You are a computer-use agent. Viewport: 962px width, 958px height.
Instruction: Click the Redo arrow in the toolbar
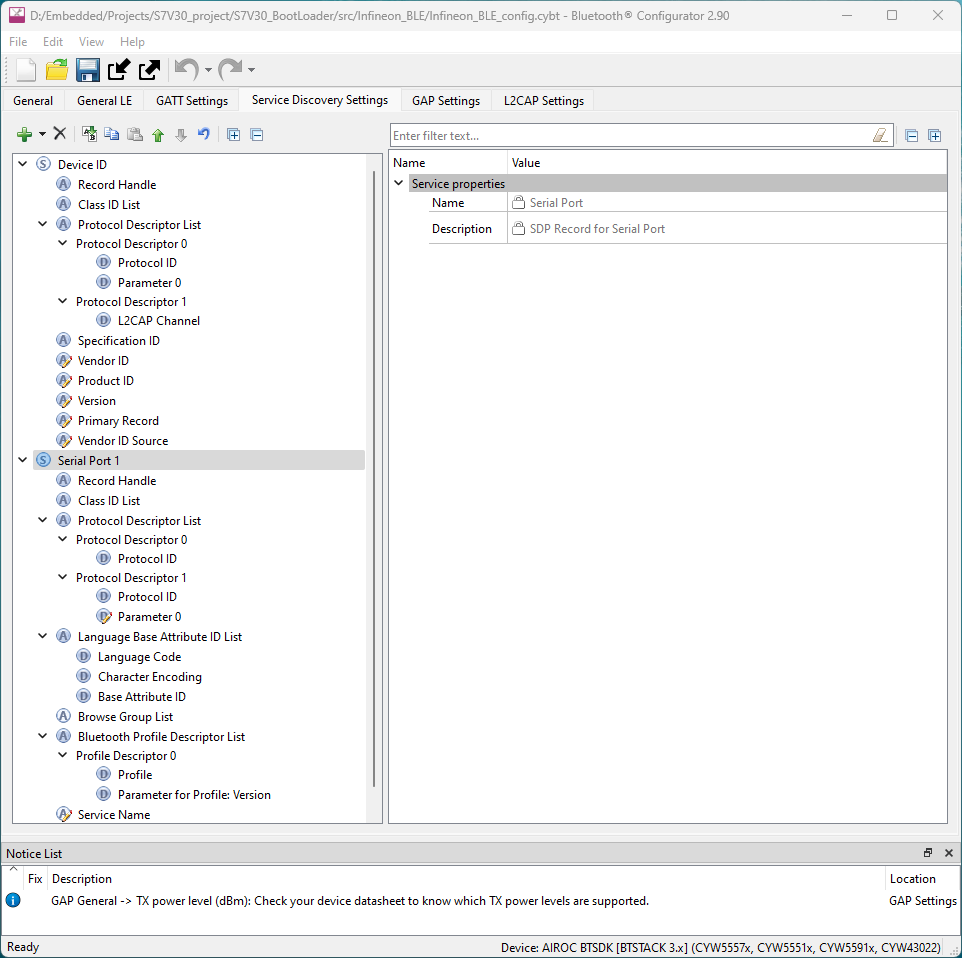click(x=230, y=69)
